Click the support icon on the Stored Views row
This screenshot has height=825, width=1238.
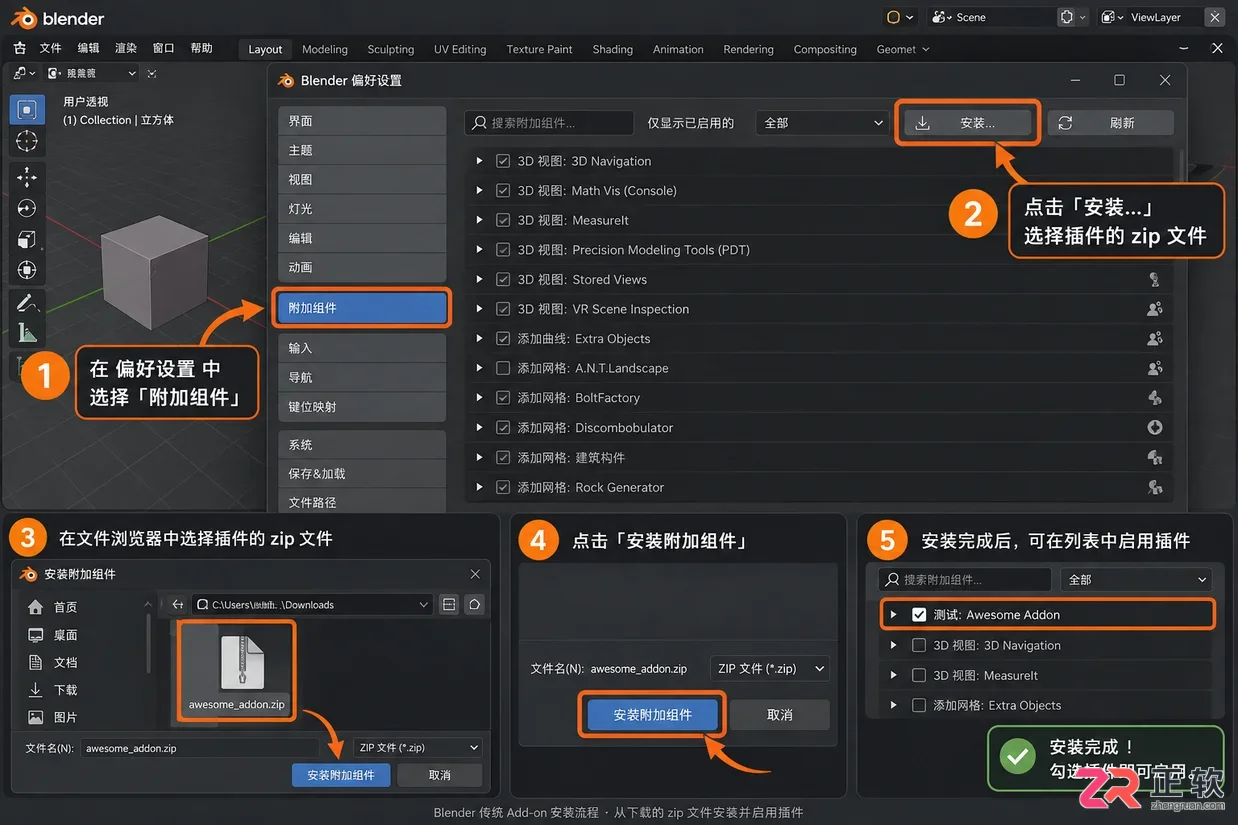(x=1155, y=279)
